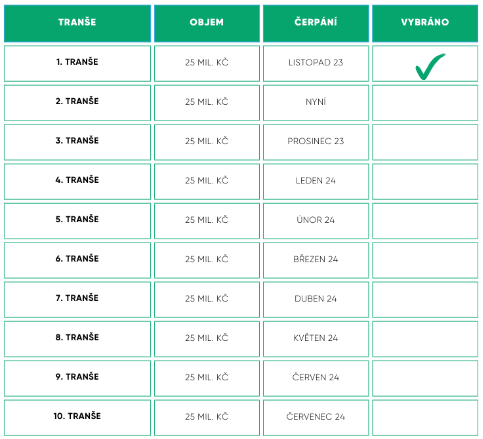This screenshot has height=439, width=483.
Task: Select the OBJEM column header
Action: pos(207,23)
